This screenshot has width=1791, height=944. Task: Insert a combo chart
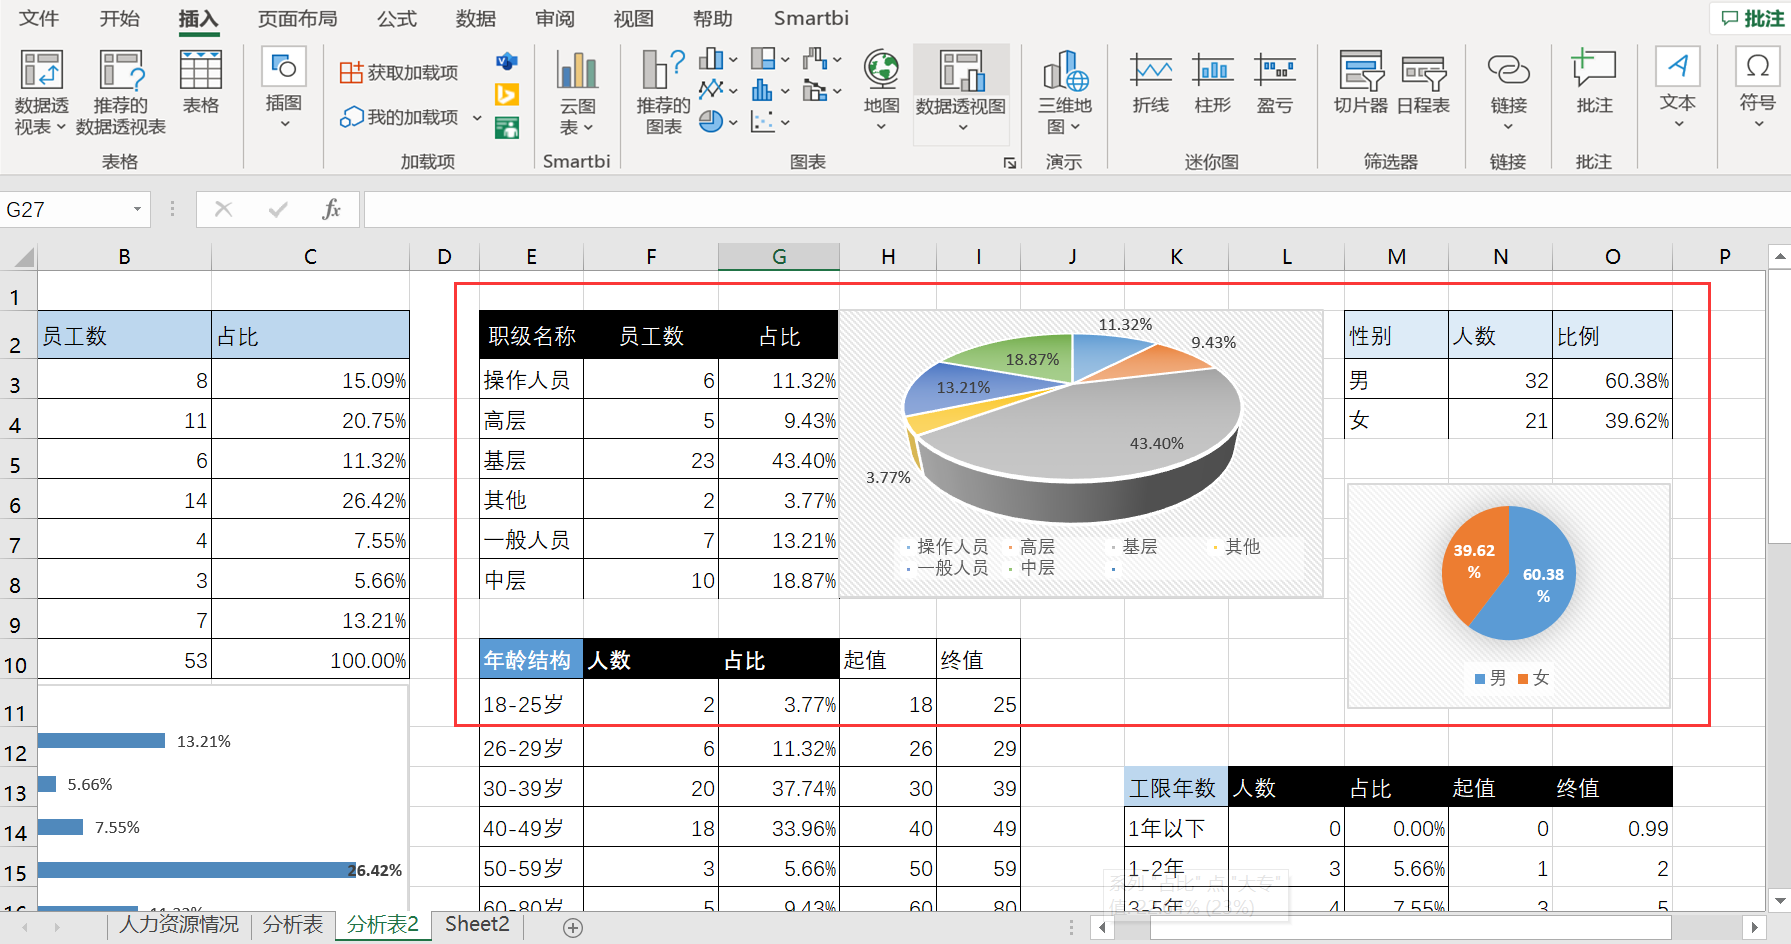point(815,90)
